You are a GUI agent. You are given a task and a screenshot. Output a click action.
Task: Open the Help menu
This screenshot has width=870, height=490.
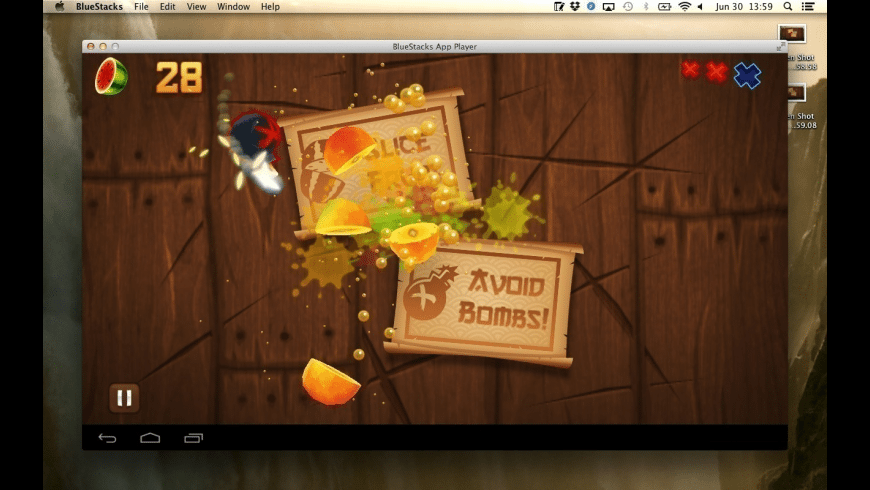[270, 7]
